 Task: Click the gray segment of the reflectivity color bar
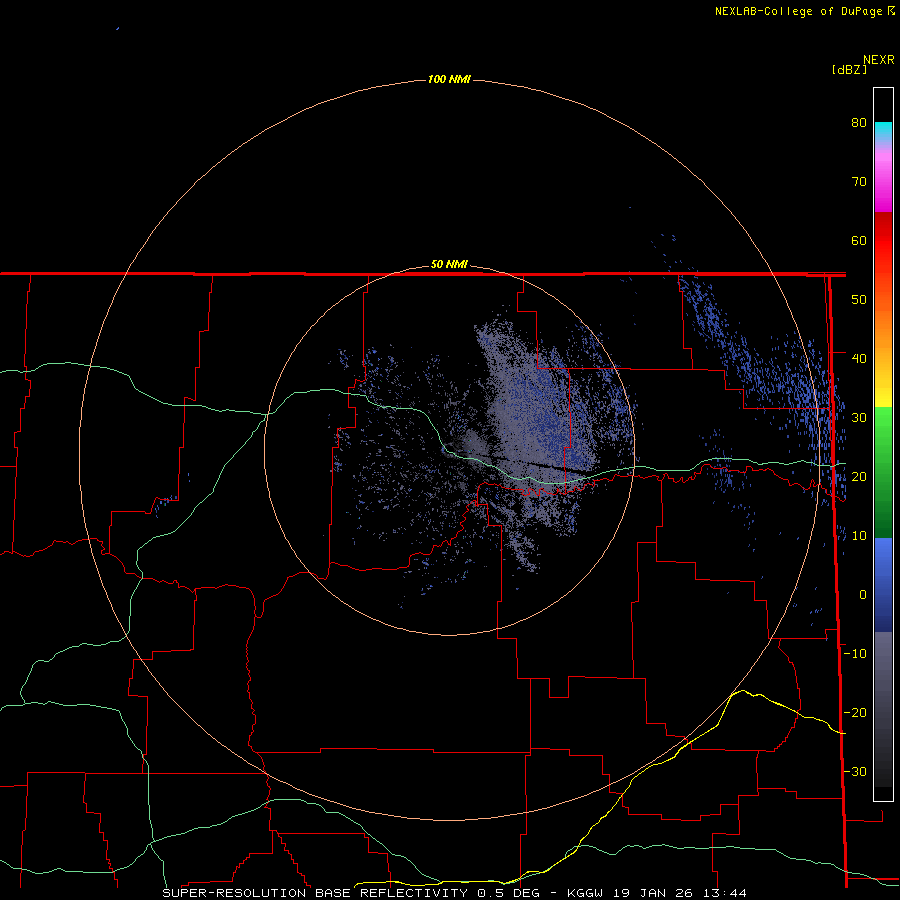[883, 709]
